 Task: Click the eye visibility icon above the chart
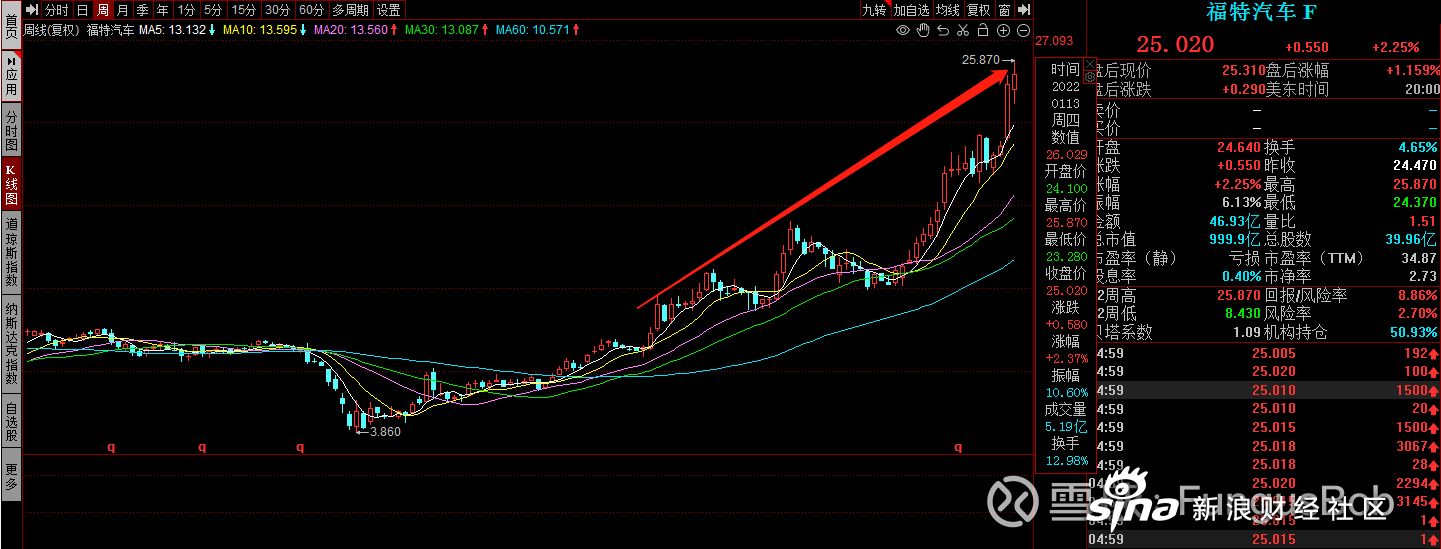(x=903, y=31)
